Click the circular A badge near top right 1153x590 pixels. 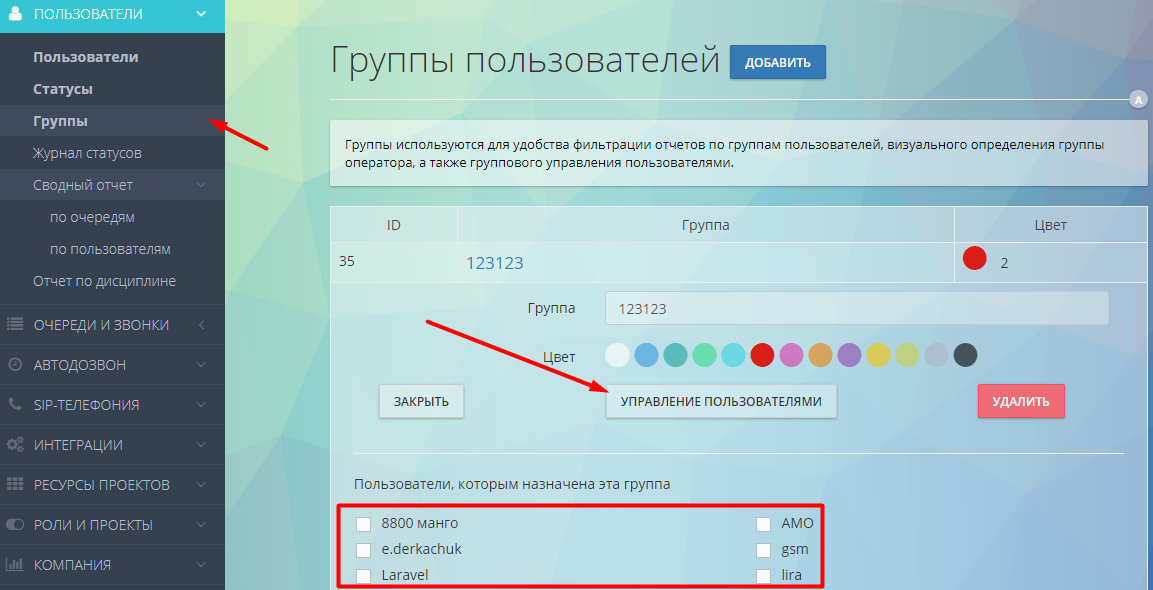coord(1138,99)
